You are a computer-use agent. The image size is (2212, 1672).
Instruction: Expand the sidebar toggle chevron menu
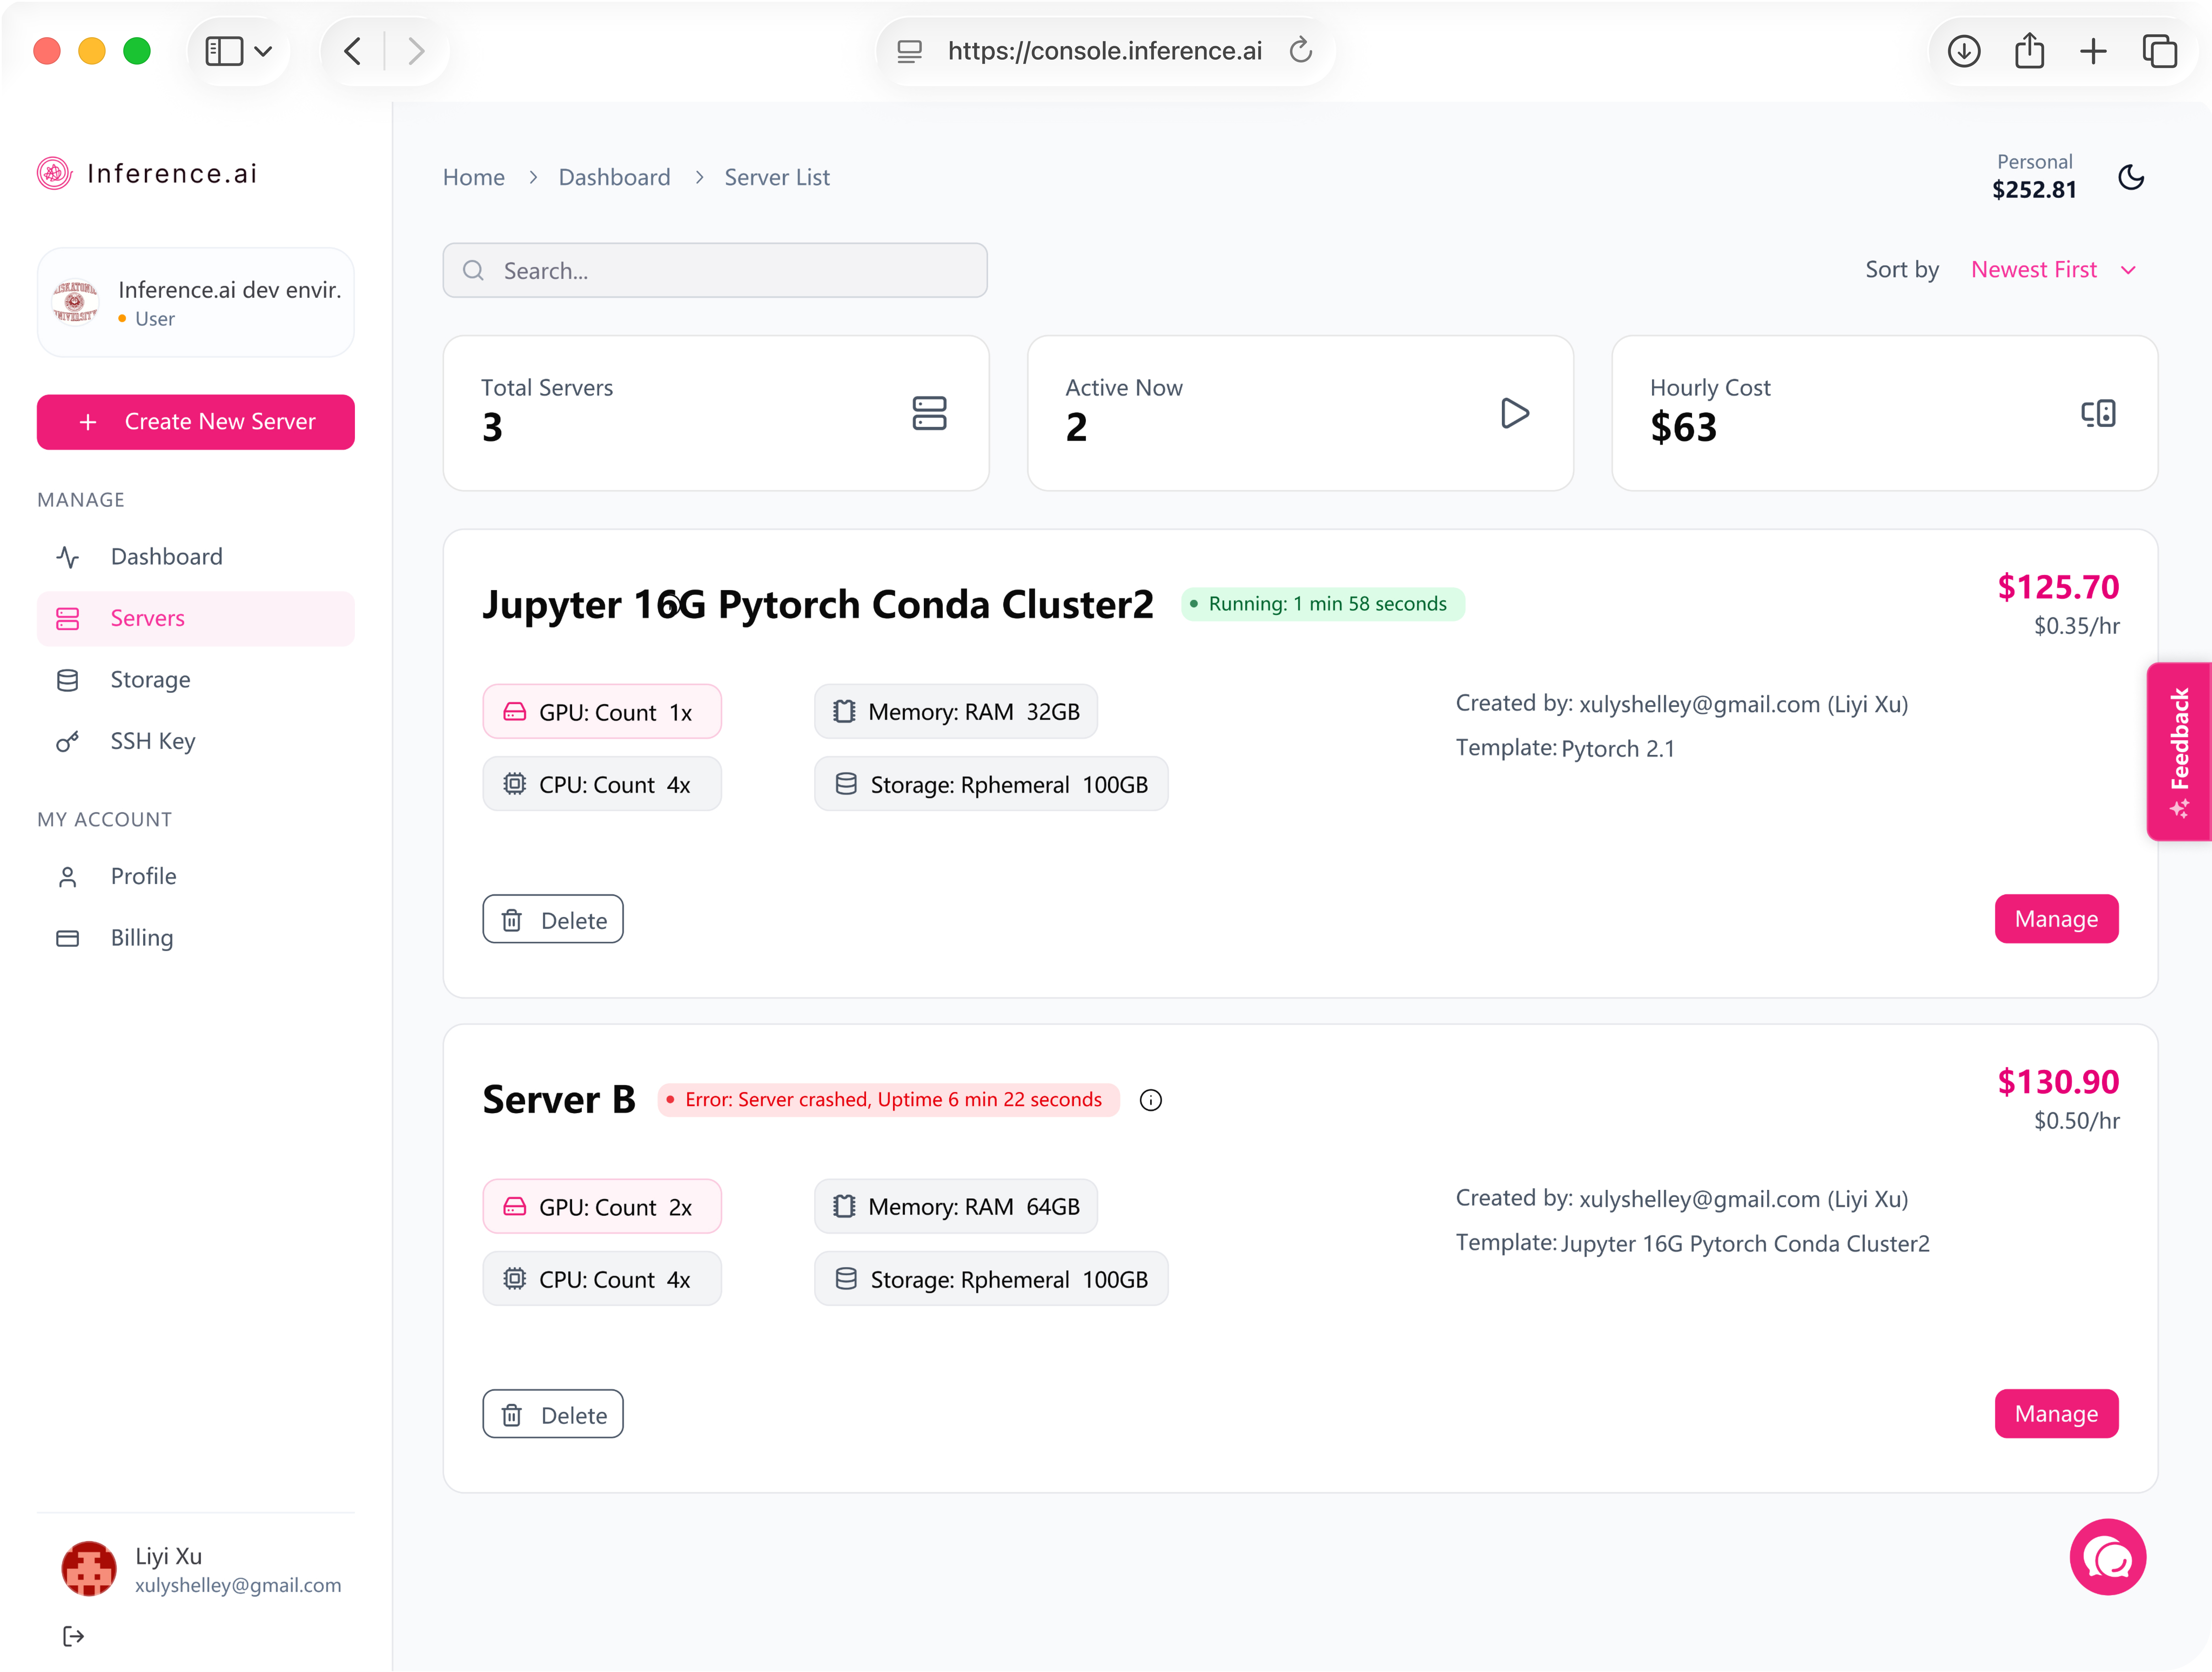click(x=263, y=51)
